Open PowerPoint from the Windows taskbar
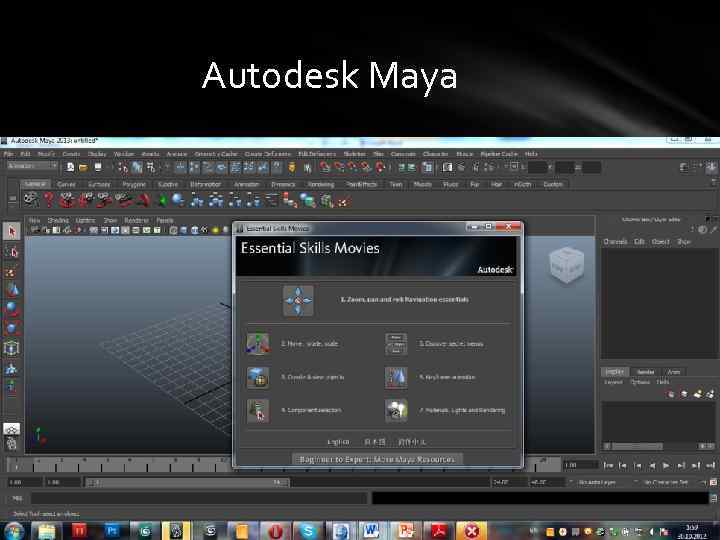This screenshot has width=720, height=540. click(405, 531)
